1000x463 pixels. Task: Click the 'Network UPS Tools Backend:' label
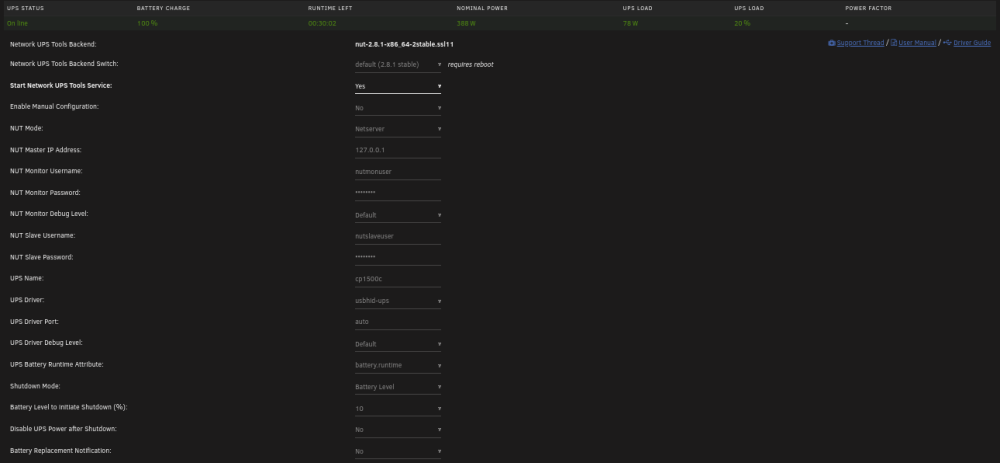[53, 45]
